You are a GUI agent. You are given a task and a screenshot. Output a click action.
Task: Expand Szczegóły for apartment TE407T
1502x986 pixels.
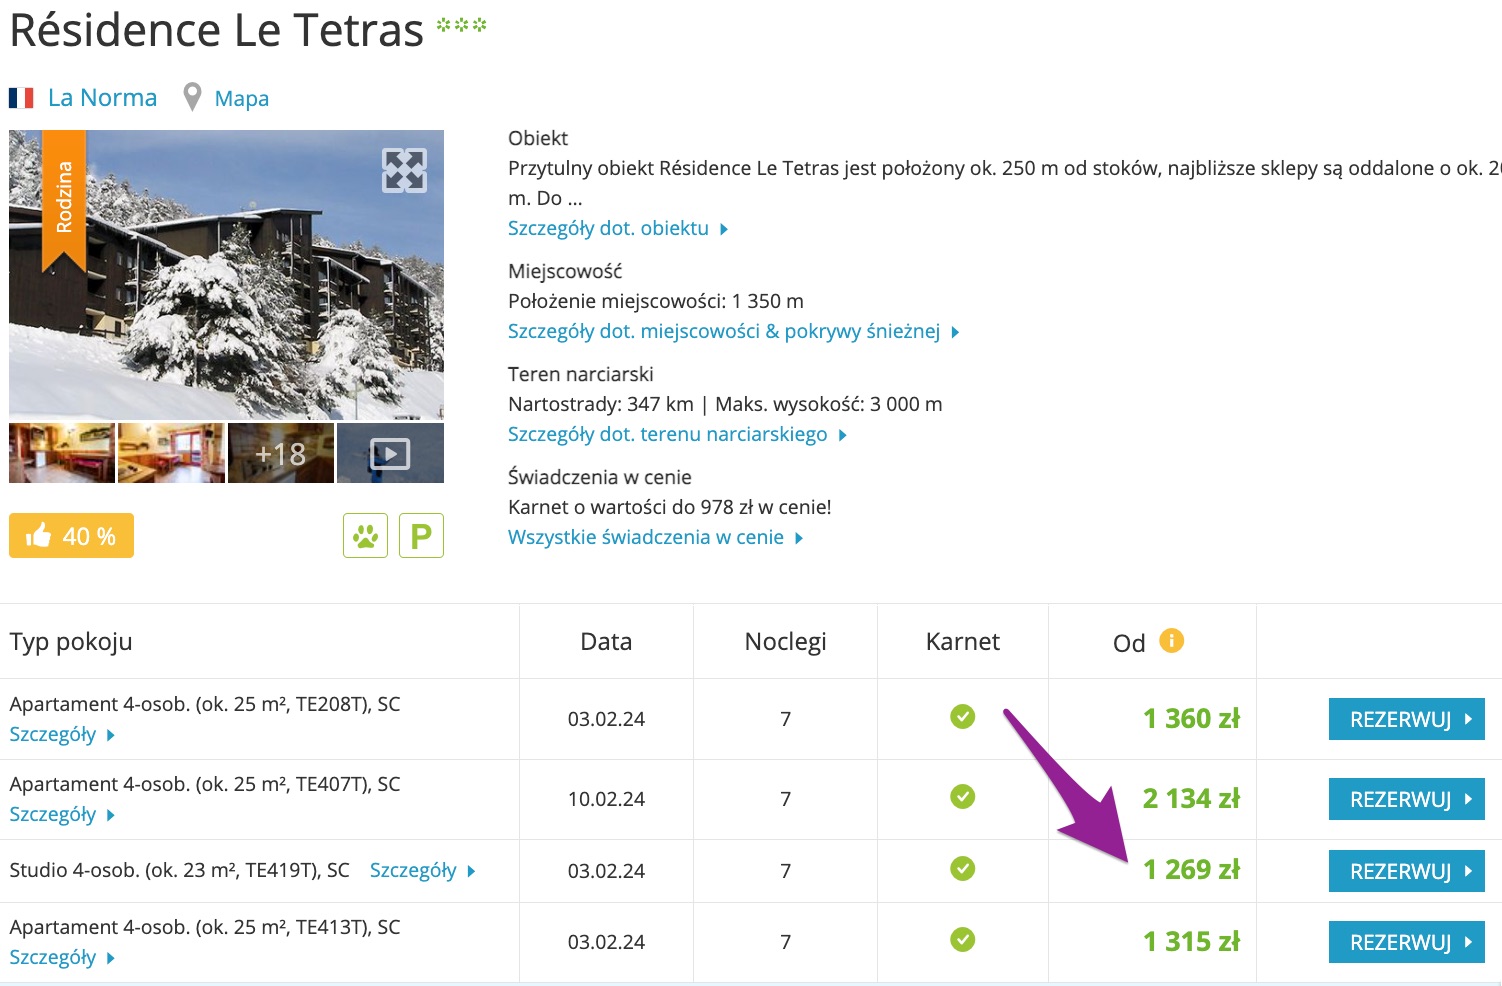coord(62,814)
